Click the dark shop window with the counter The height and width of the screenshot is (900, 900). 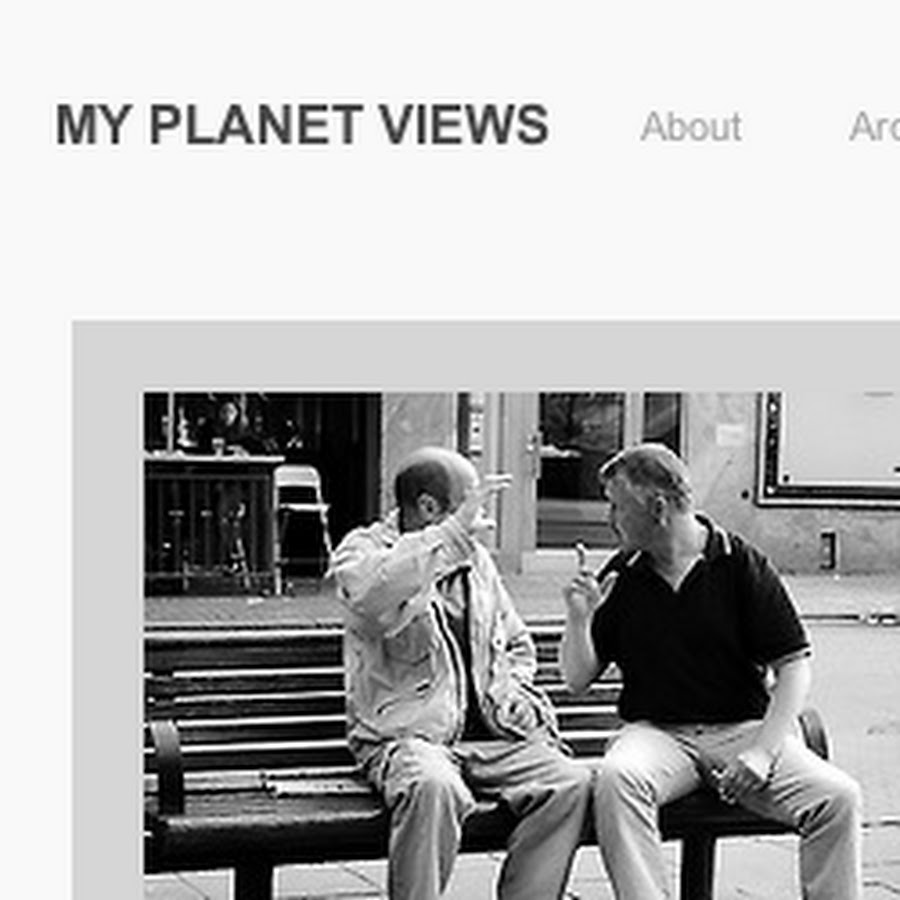(x=261, y=494)
